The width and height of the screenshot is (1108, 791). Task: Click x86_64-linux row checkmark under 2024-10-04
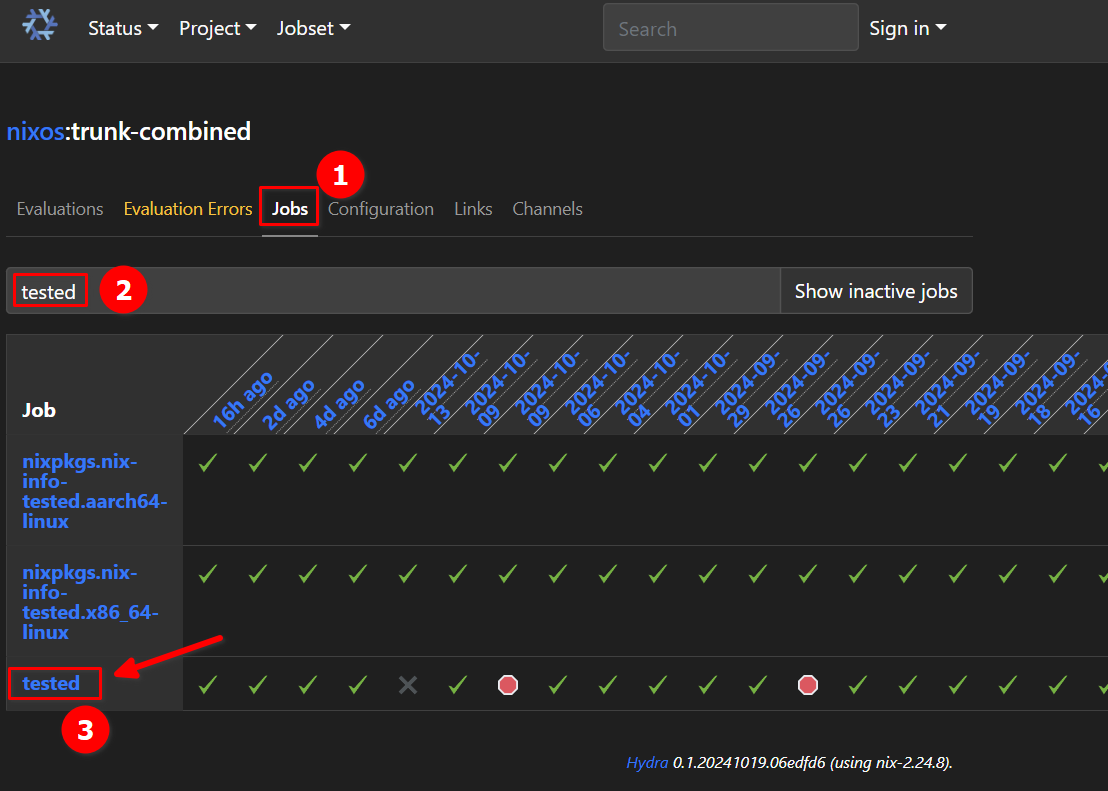[608, 574]
